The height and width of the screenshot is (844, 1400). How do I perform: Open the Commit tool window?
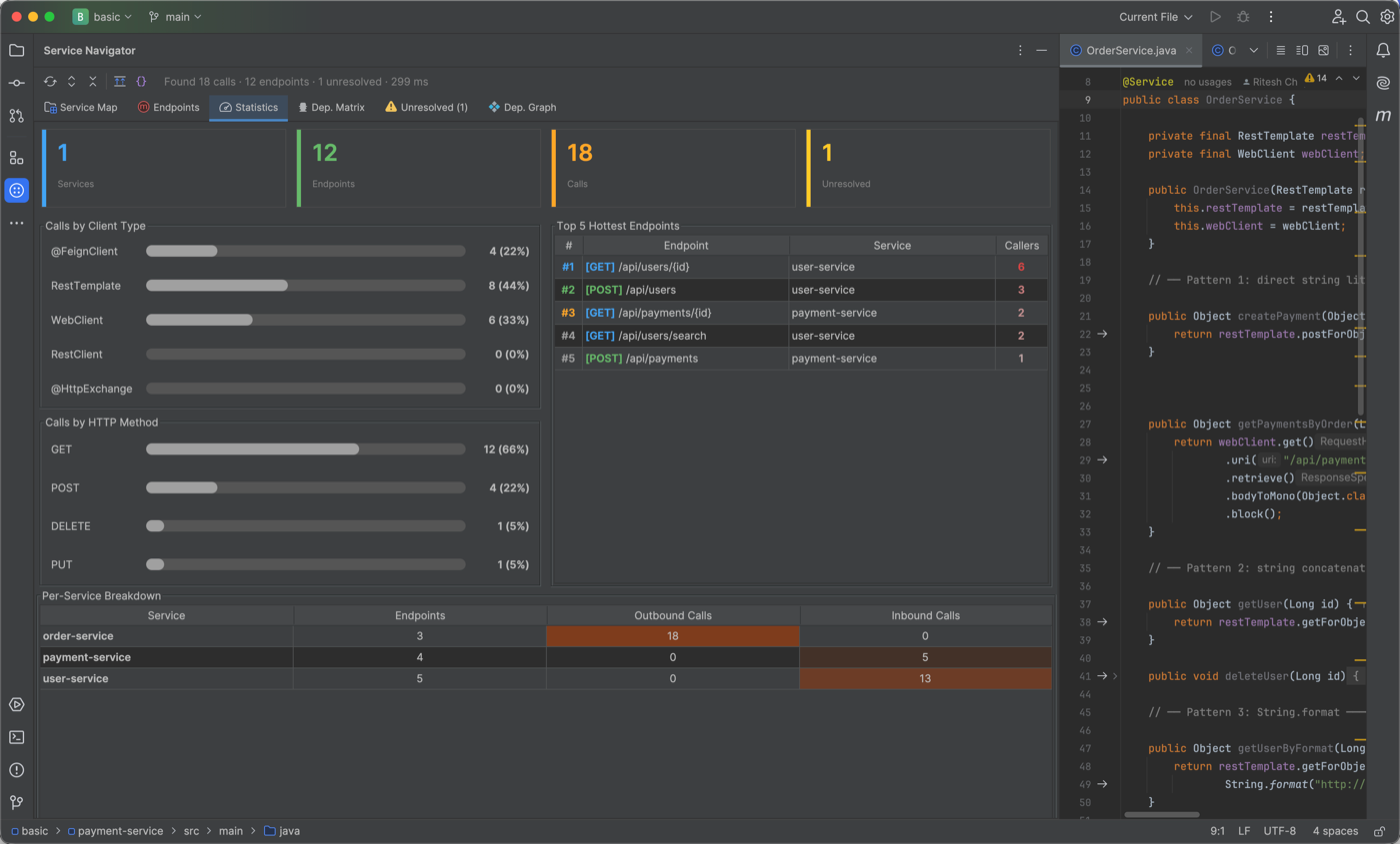click(x=17, y=83)
